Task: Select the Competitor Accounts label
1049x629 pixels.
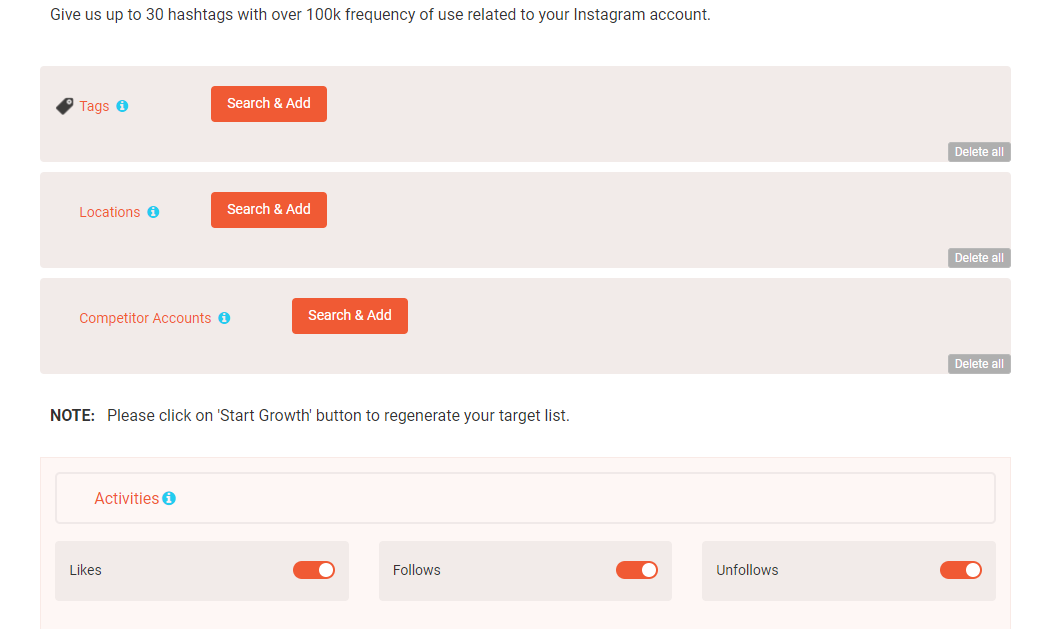Action: [x=145, y=319]
